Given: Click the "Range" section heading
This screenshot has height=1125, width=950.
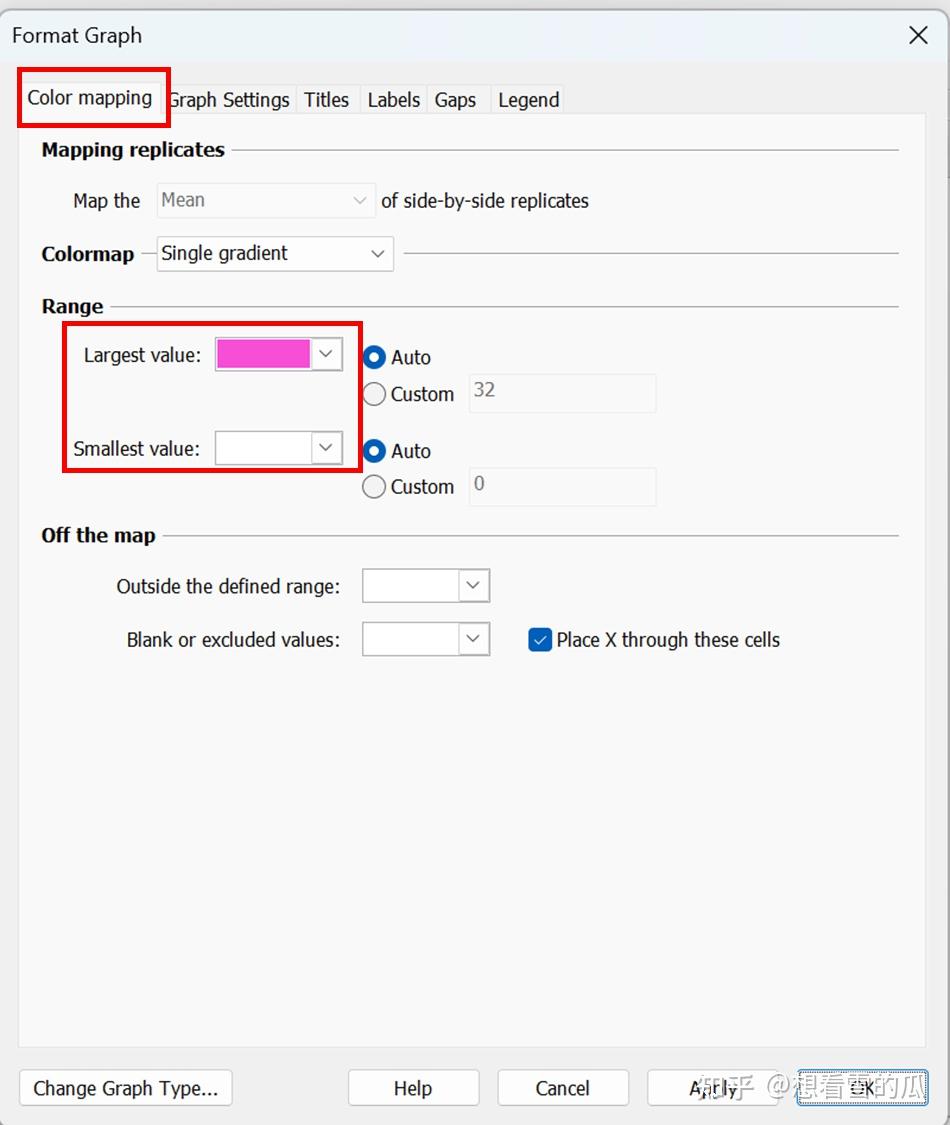Looking at the screenshot, I should pos(72,306).
